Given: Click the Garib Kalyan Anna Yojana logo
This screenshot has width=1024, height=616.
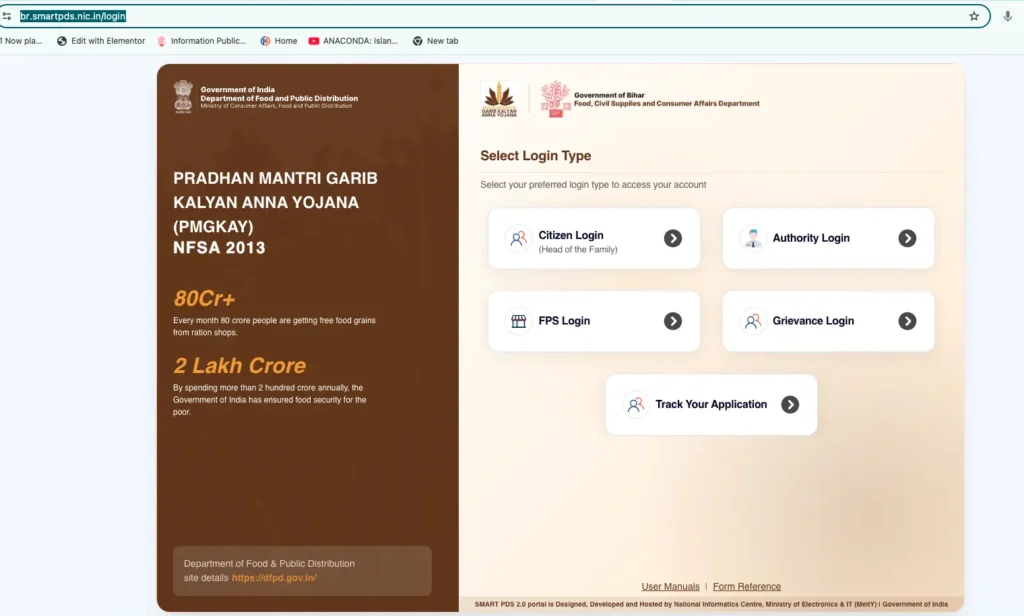Looking at the screenshot, I should [499, 99].
